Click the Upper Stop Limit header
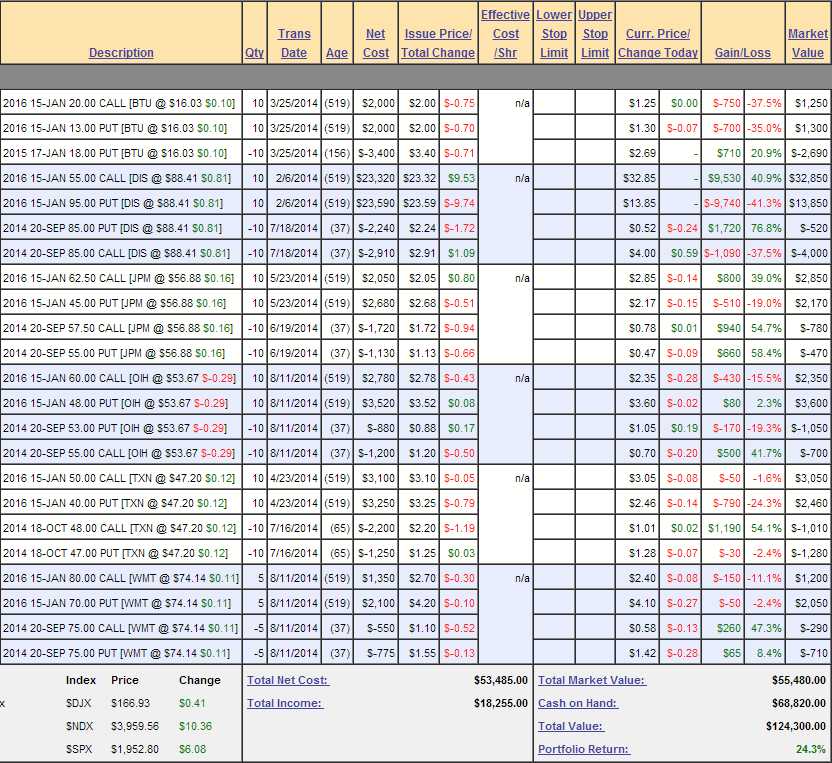Screen dimensions: 832x763 (594, 33)
